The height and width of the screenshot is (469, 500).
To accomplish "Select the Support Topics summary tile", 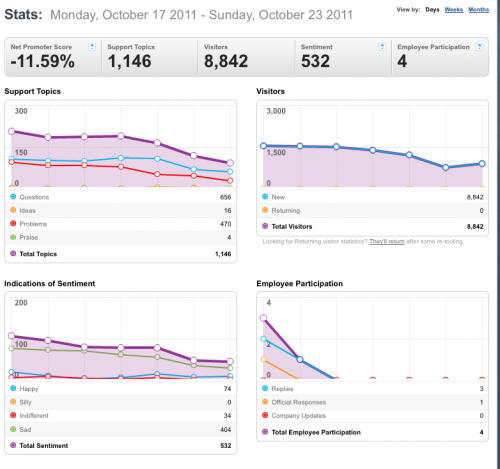I will 150,57.
